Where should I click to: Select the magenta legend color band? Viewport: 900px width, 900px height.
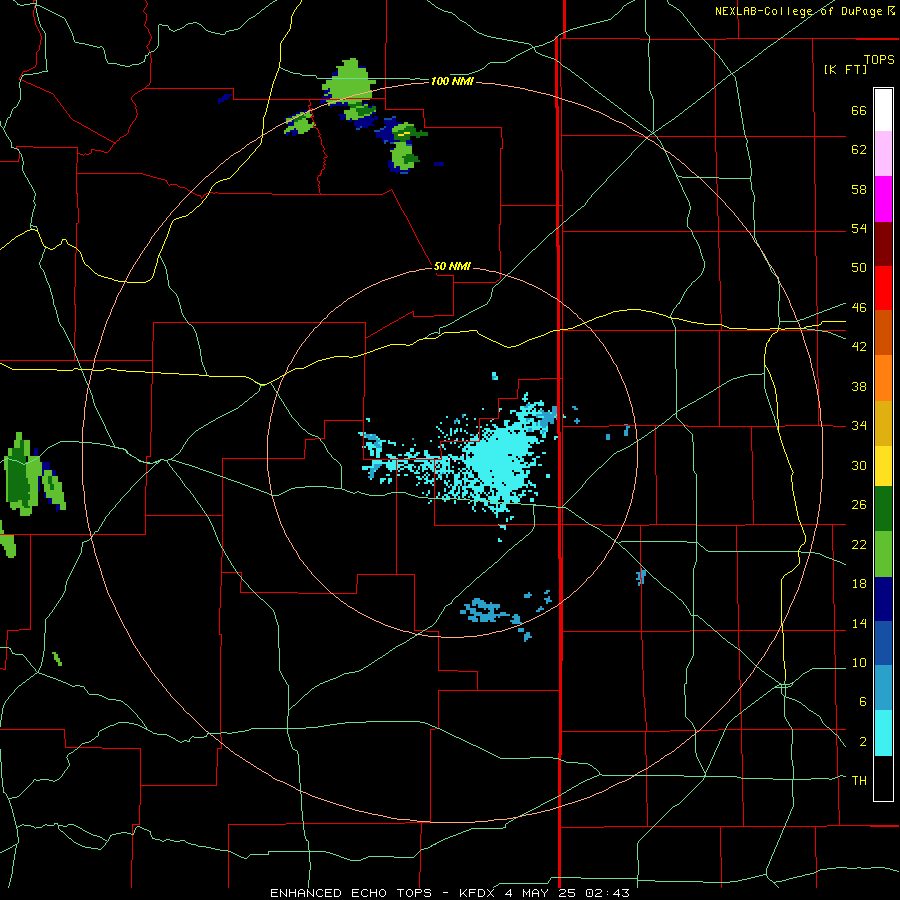coord(883,199)
